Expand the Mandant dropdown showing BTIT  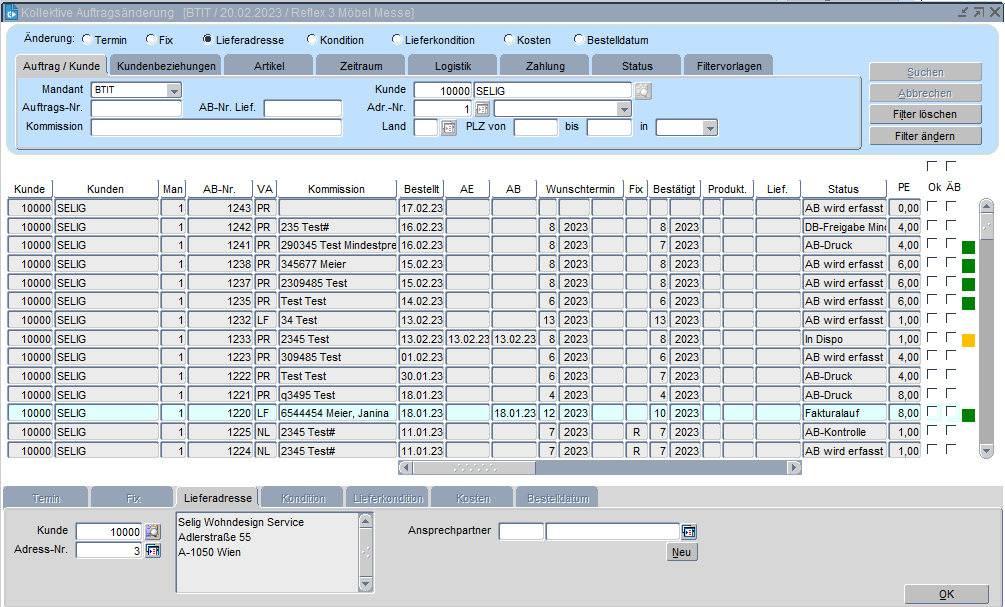[x=173, y=90]
